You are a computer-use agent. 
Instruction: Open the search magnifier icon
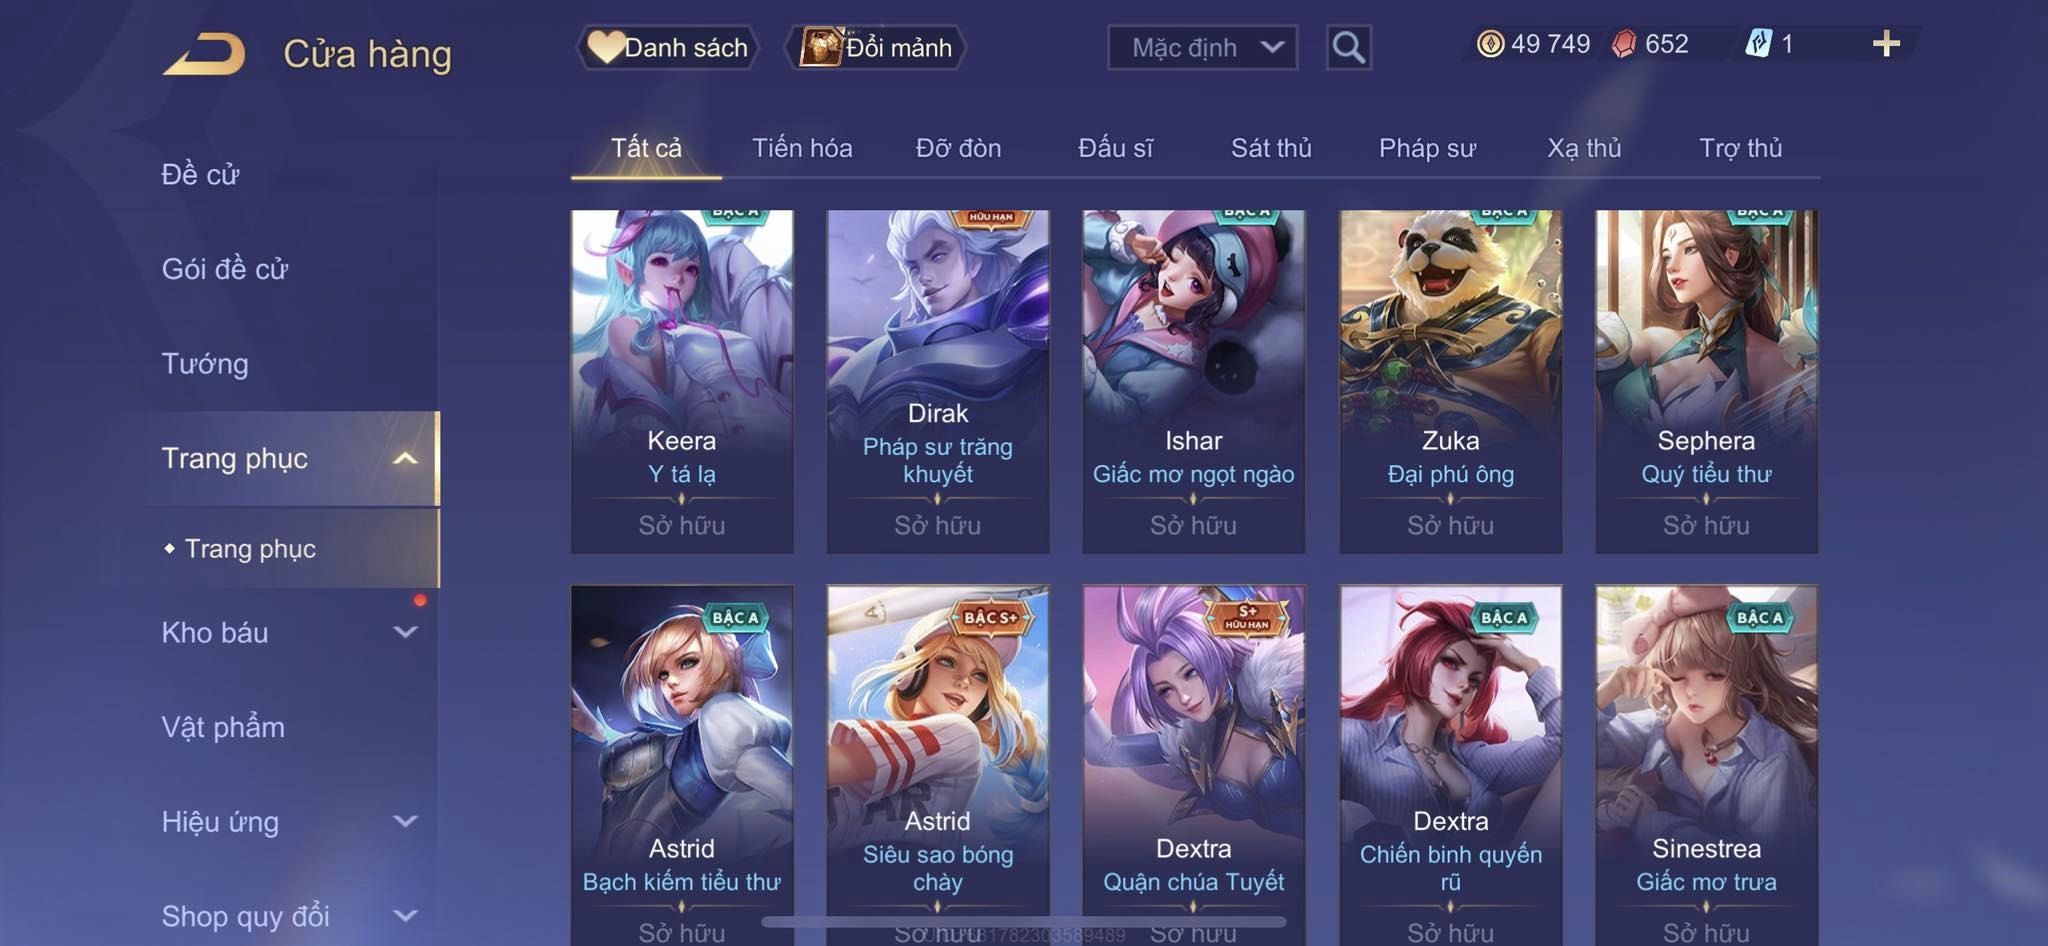[x=1348, y=47]
